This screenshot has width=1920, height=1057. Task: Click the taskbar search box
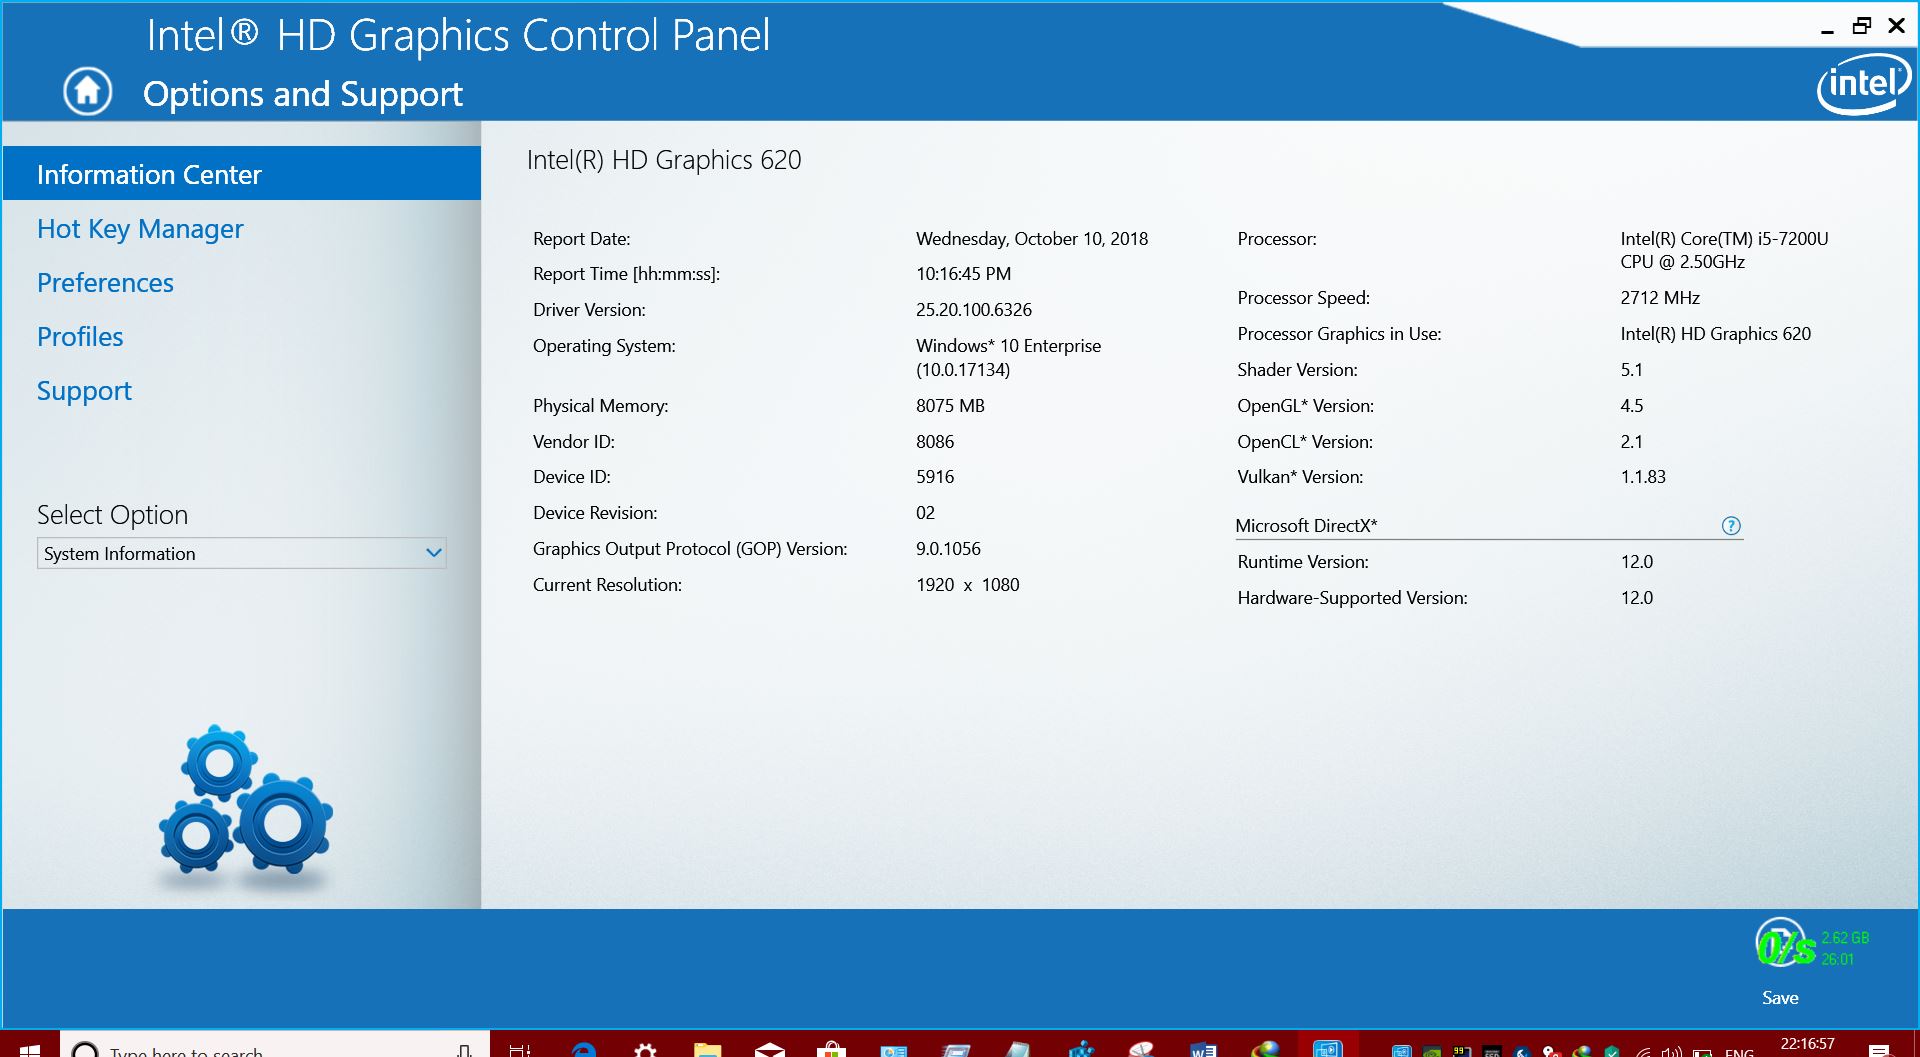[x=275, y=1046]
